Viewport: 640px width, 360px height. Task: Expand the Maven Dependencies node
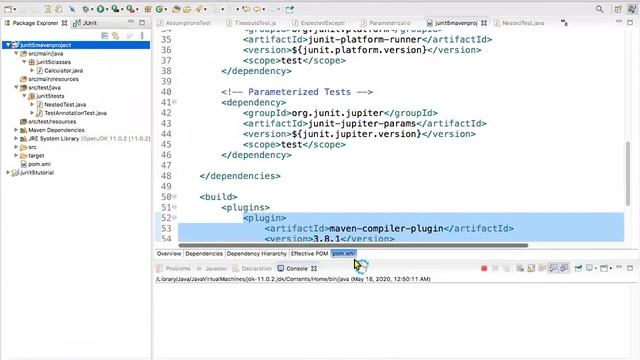(16, 130)
